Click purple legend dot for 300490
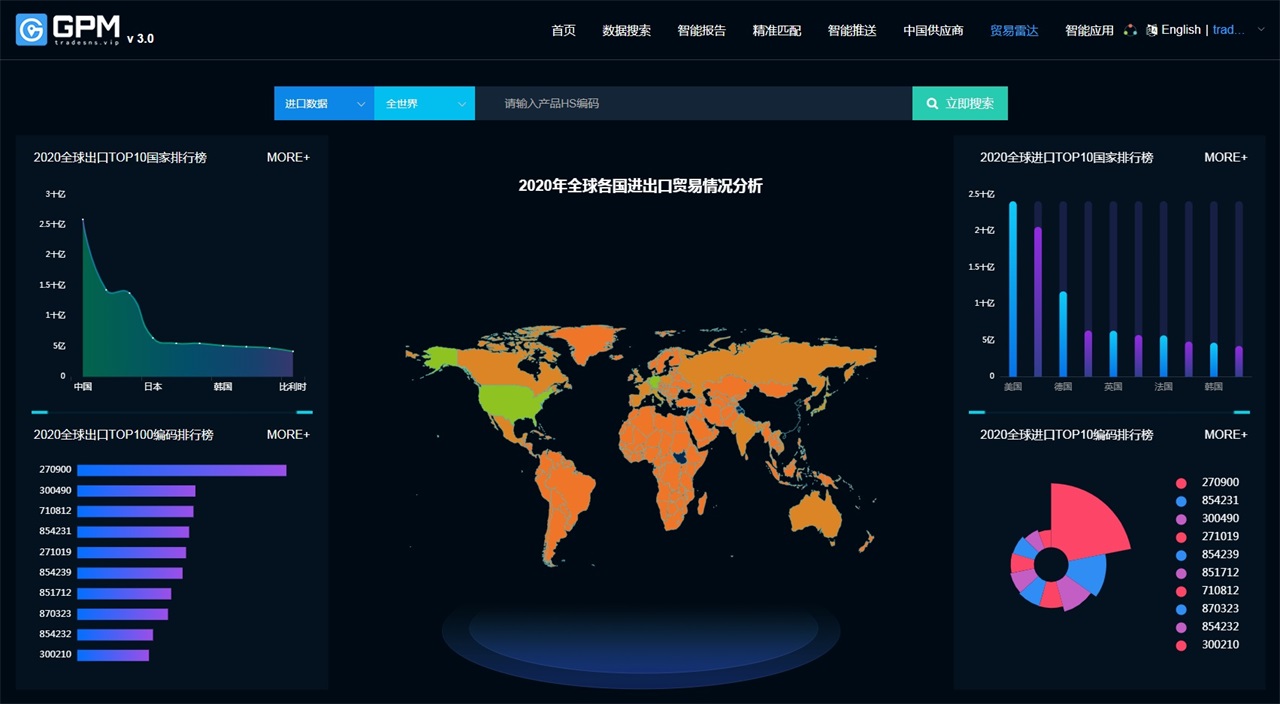This screenshot has height=704, width=1280. pyautogui.click(x=1181, y=519)
